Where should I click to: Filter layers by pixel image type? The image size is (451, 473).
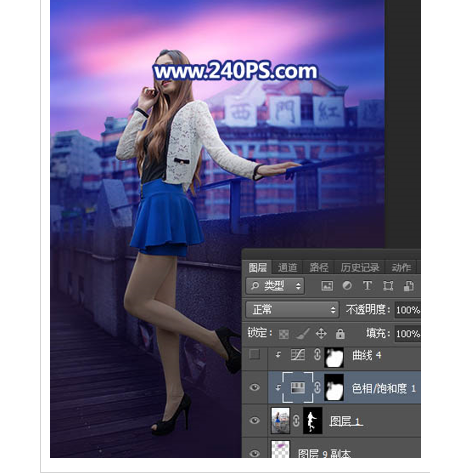point(327,286)
